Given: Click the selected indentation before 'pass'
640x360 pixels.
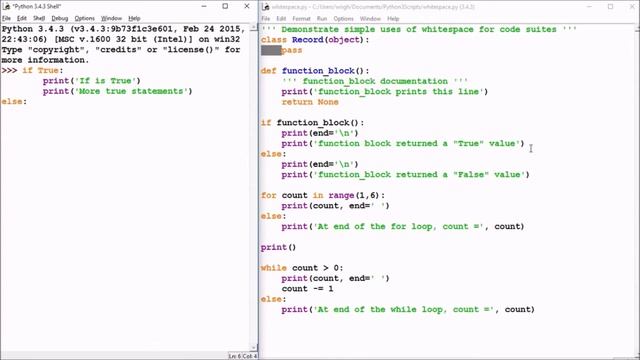Looking at the screenshot, I should tap(271, 50).
